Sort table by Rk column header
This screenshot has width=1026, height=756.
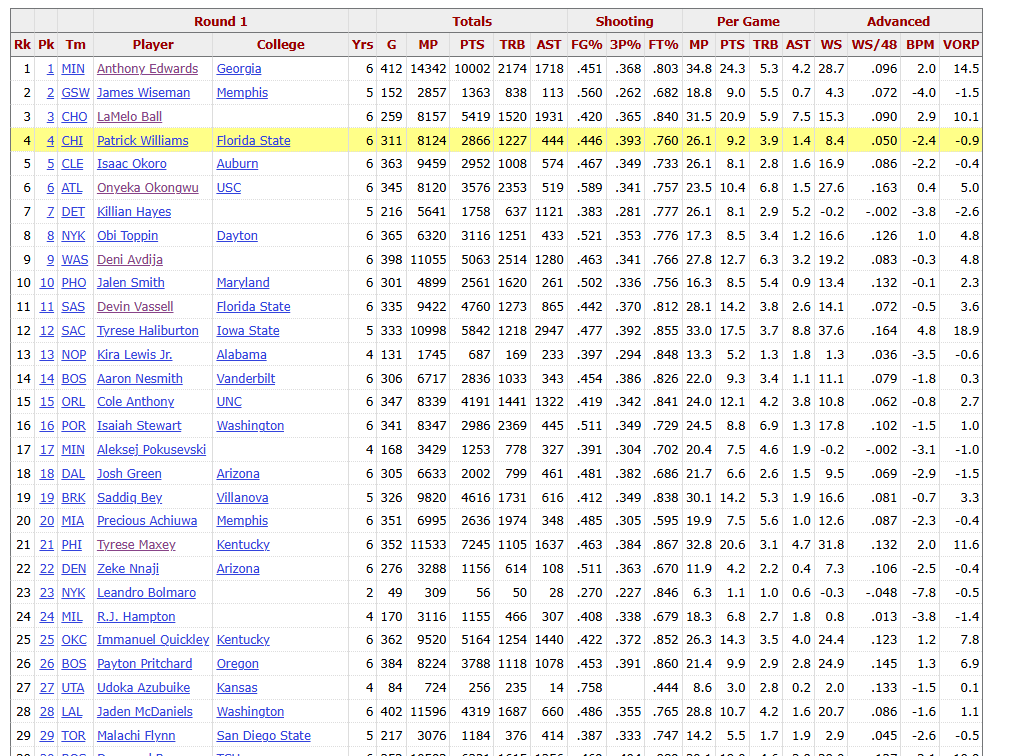(22, 45)
